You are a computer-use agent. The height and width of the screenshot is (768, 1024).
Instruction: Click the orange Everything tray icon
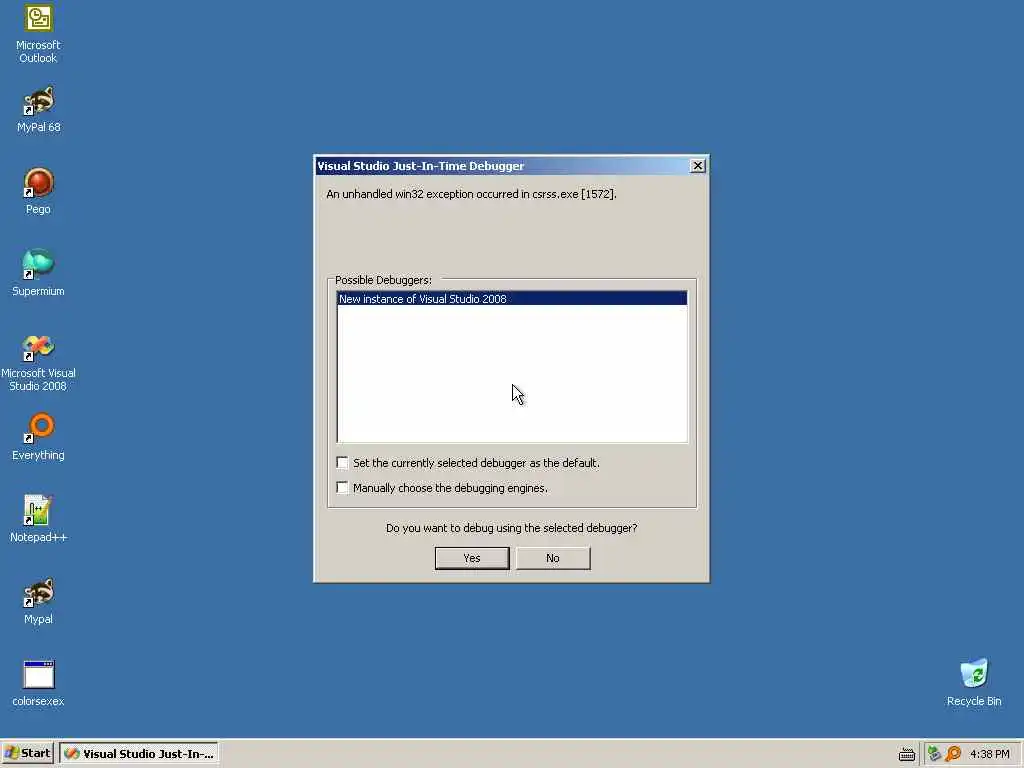point(953,754)
